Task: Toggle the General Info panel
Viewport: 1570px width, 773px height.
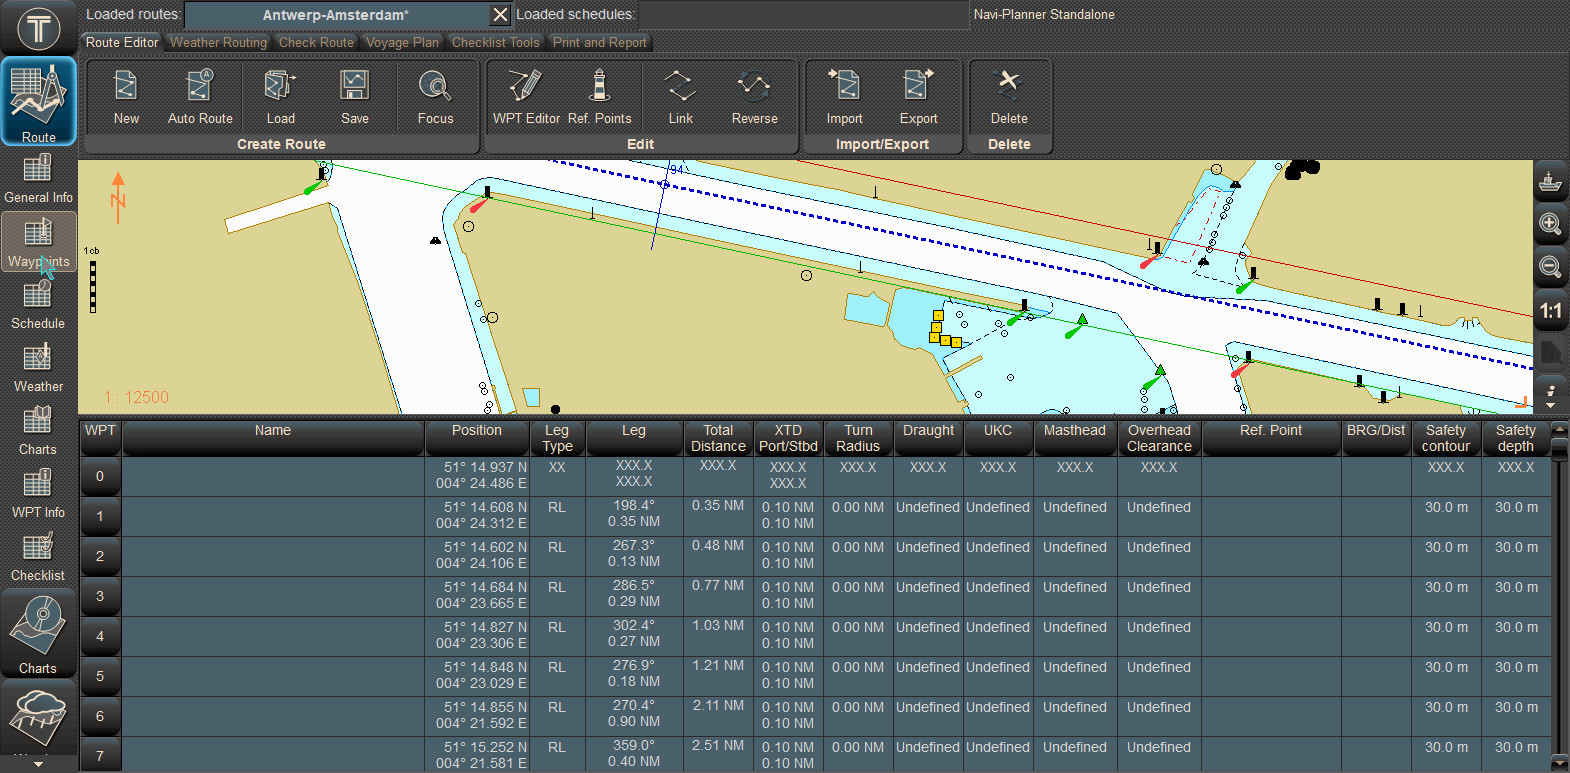Action: point(38,179)
